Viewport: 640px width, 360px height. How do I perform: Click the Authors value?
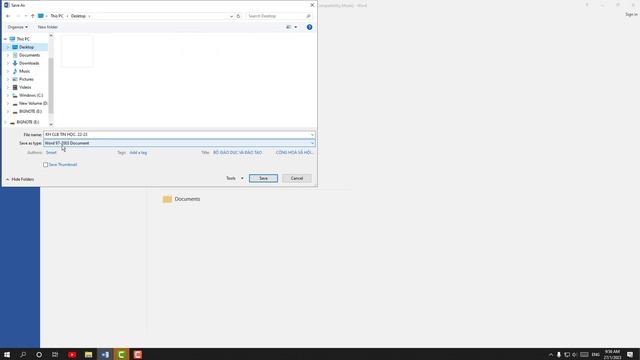pyautogui.click(x=51, y=153)
